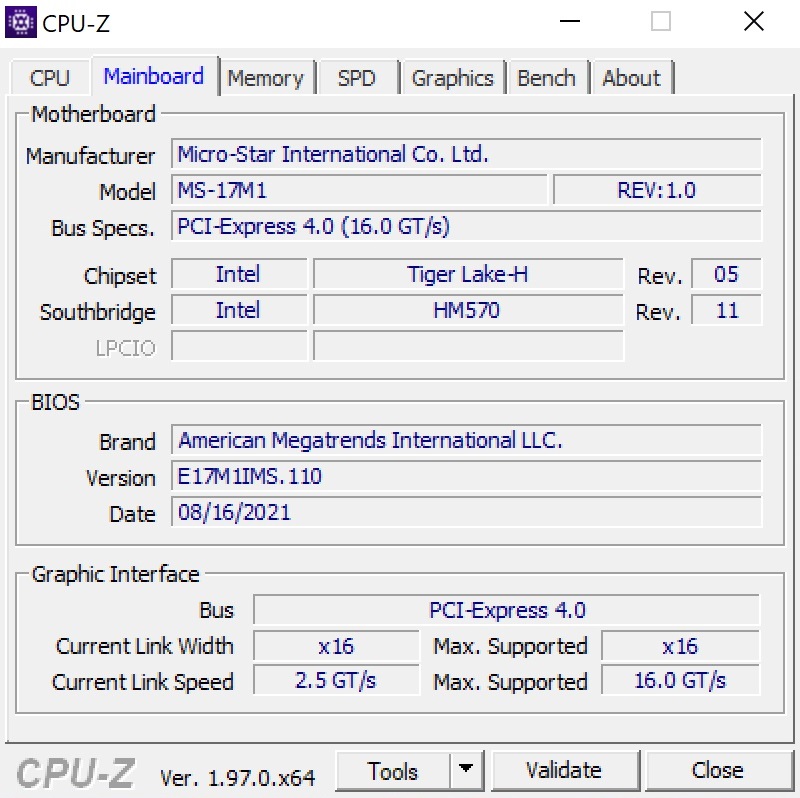Click the Ver. 1.97.0.x64 version text
Image resolution: width=800 pixels, height=798 pixels.
(237, 778)
